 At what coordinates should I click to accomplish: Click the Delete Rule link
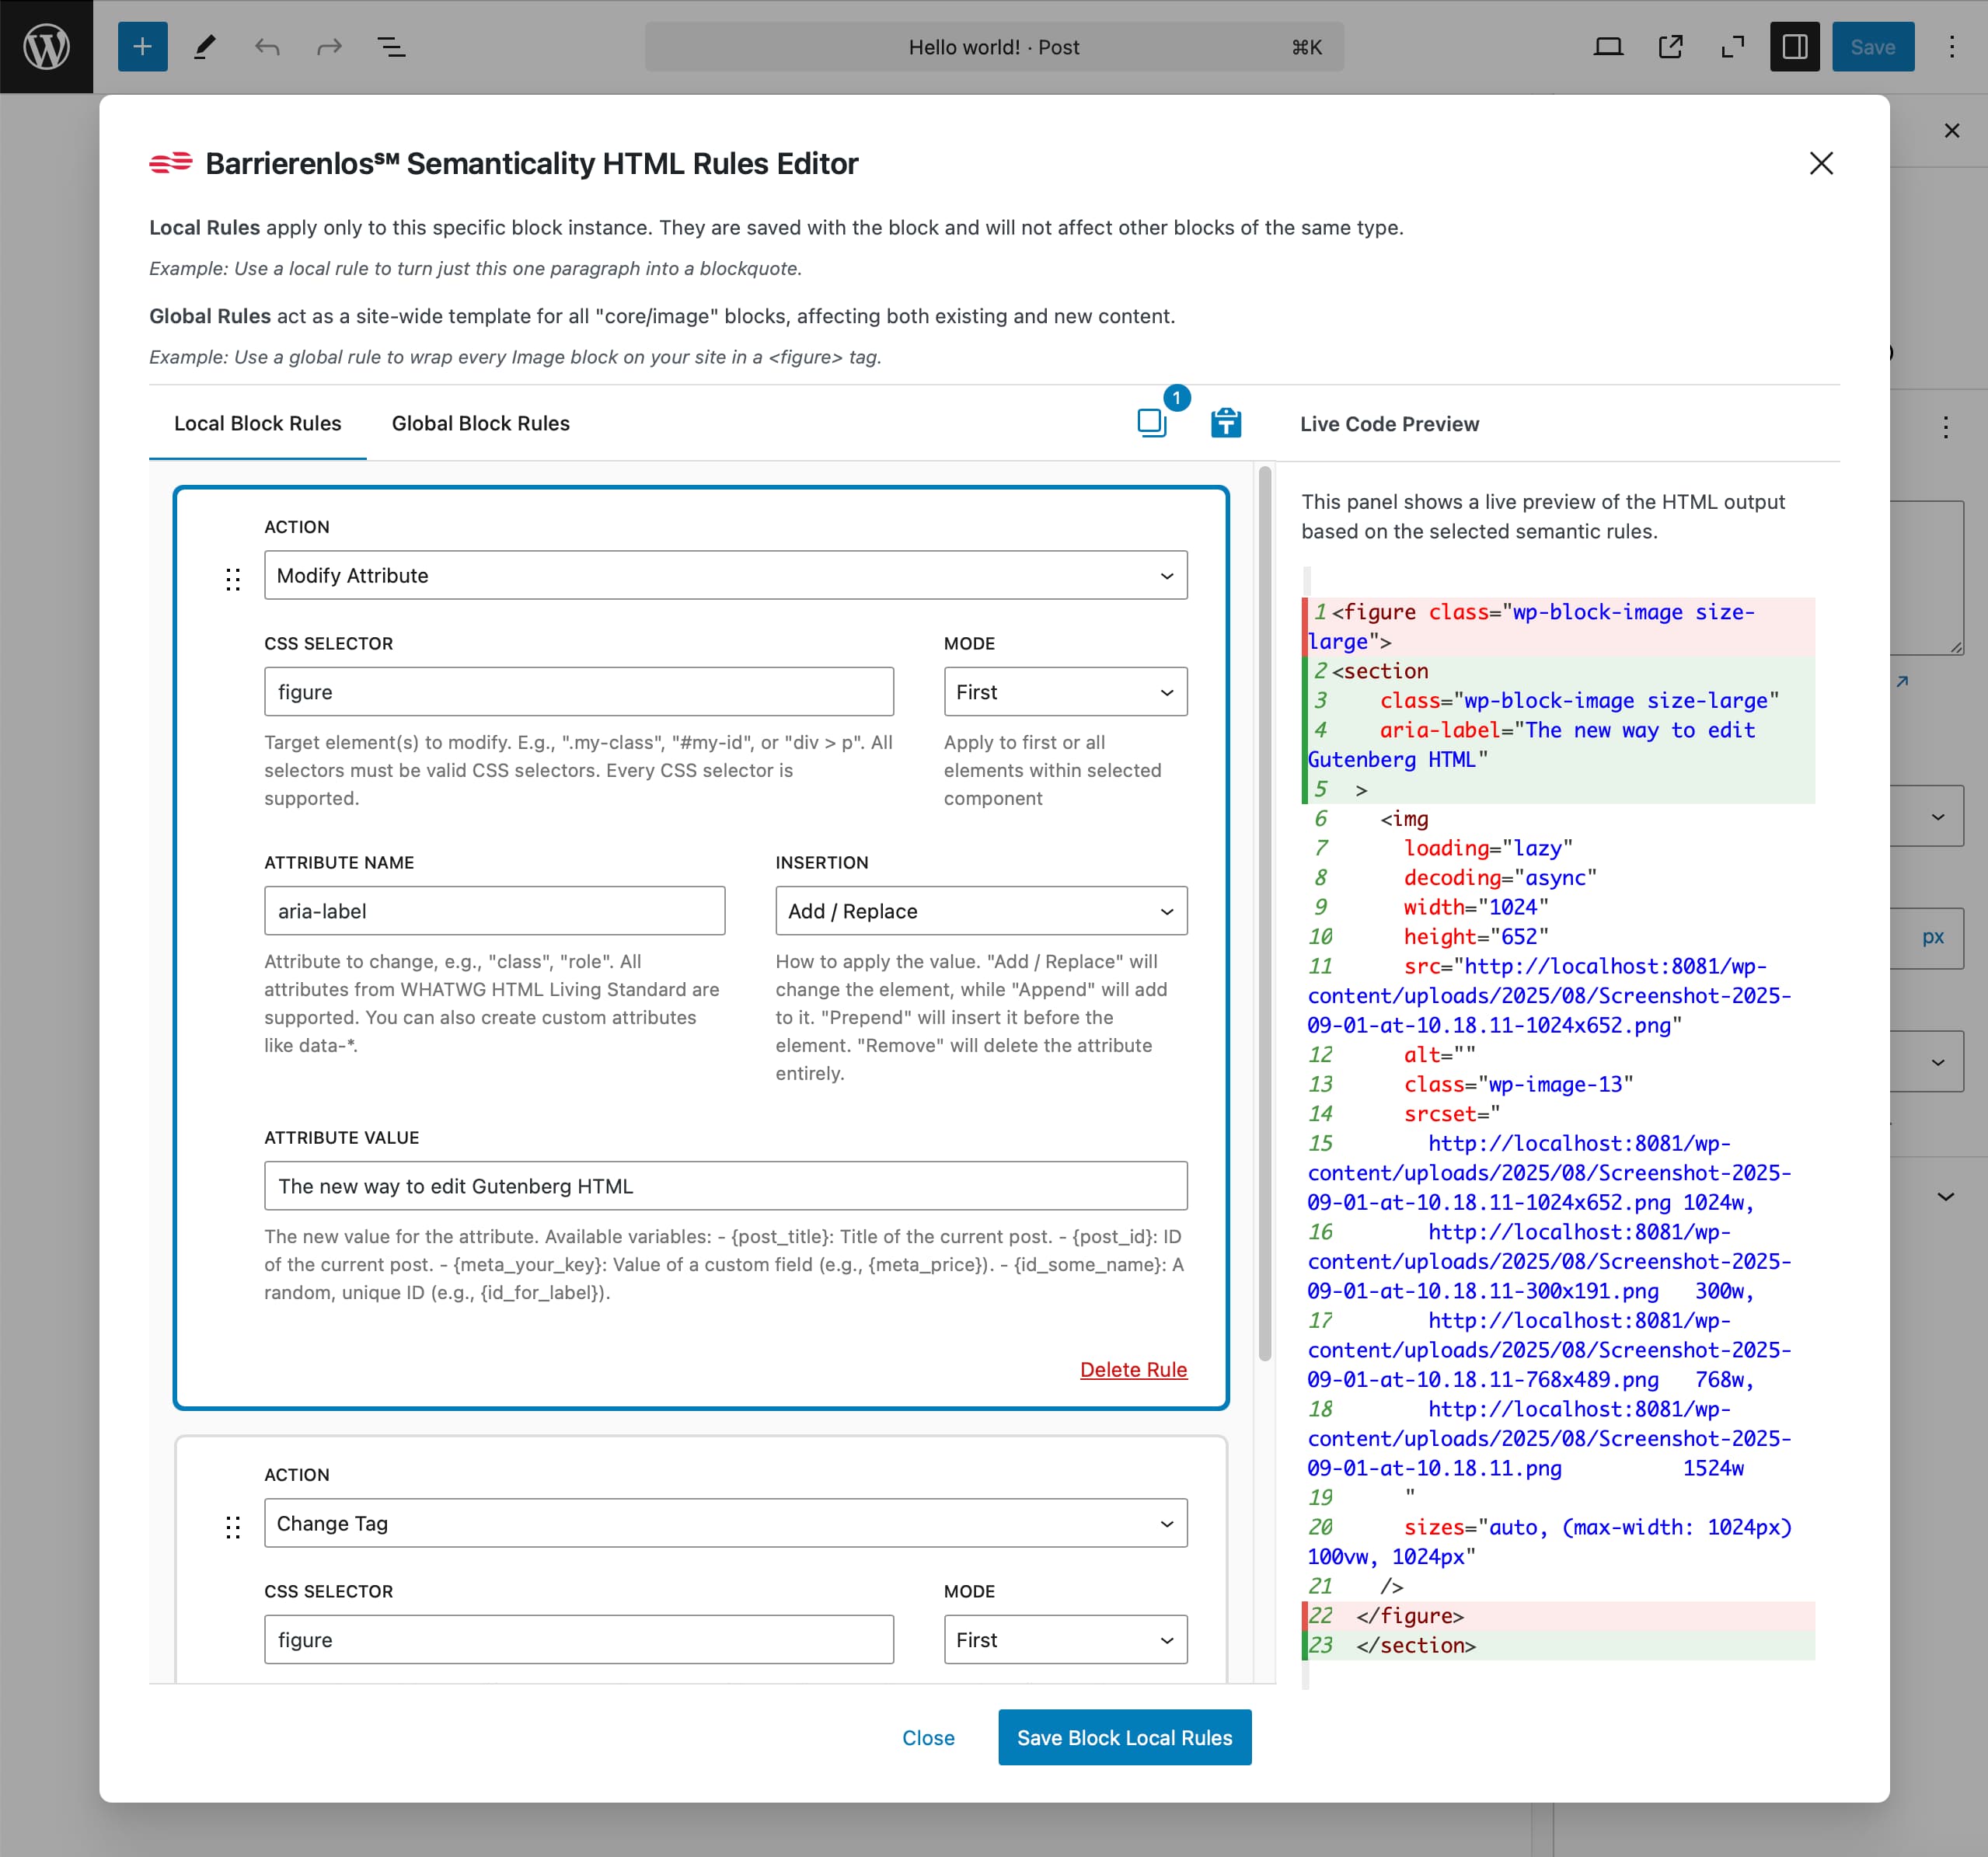click(x=1133, y=1369)
